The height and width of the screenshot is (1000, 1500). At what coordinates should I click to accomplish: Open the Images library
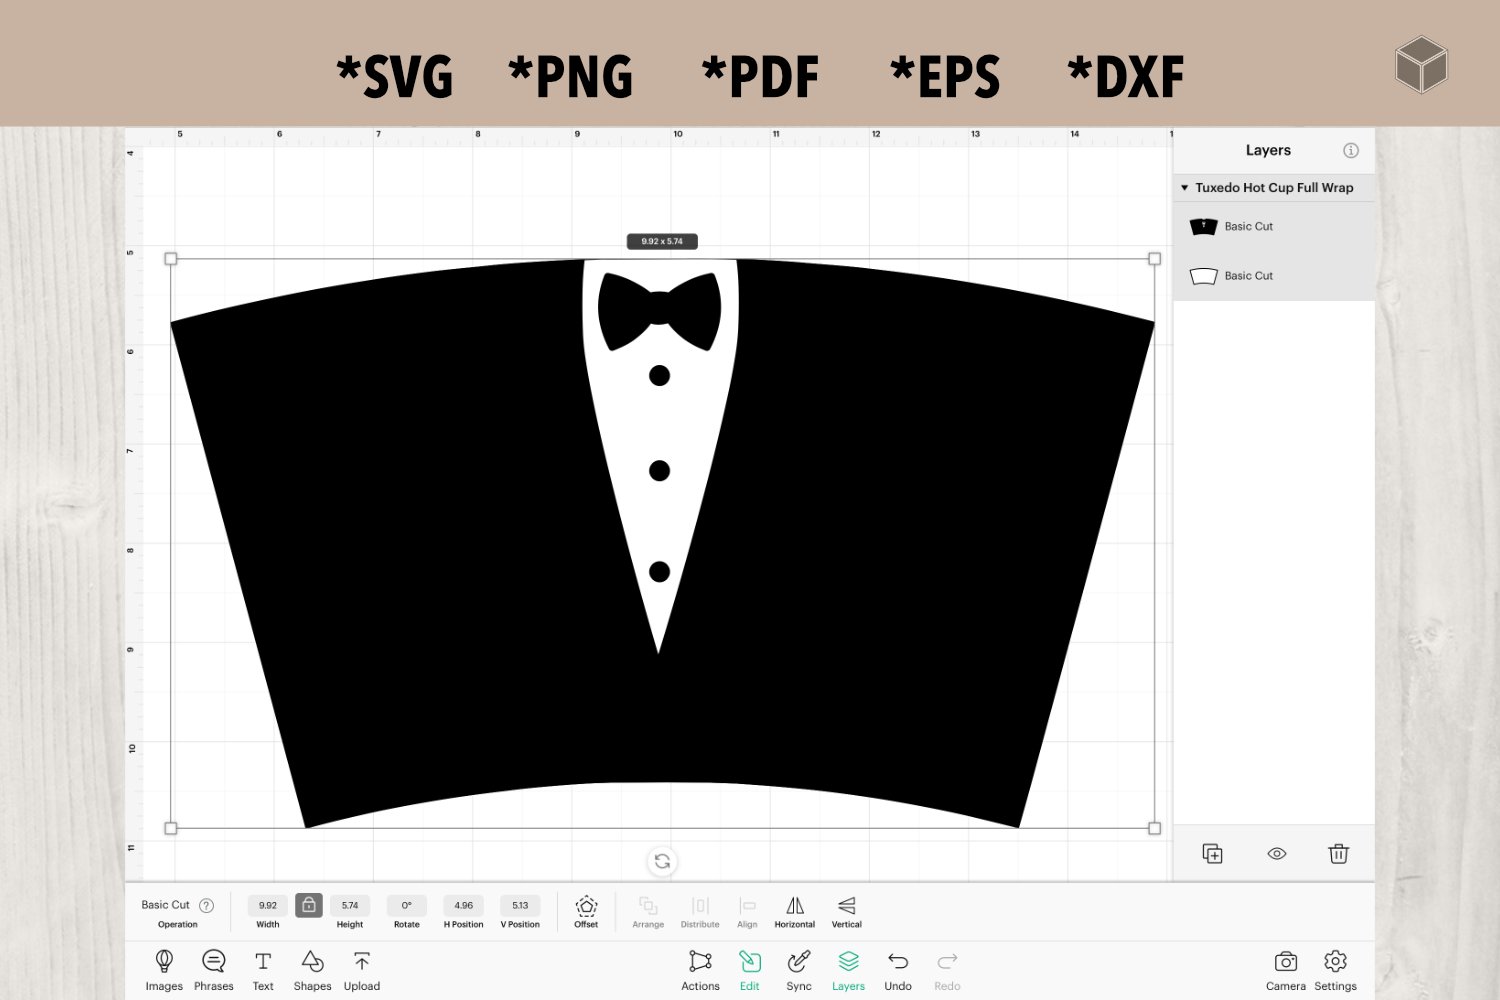tap(164, 969)
